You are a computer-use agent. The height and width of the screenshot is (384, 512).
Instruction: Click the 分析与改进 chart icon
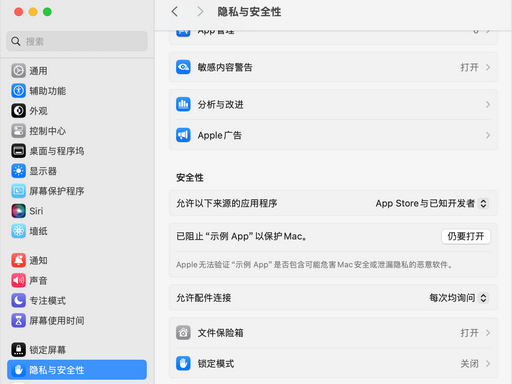coord(183,104)
